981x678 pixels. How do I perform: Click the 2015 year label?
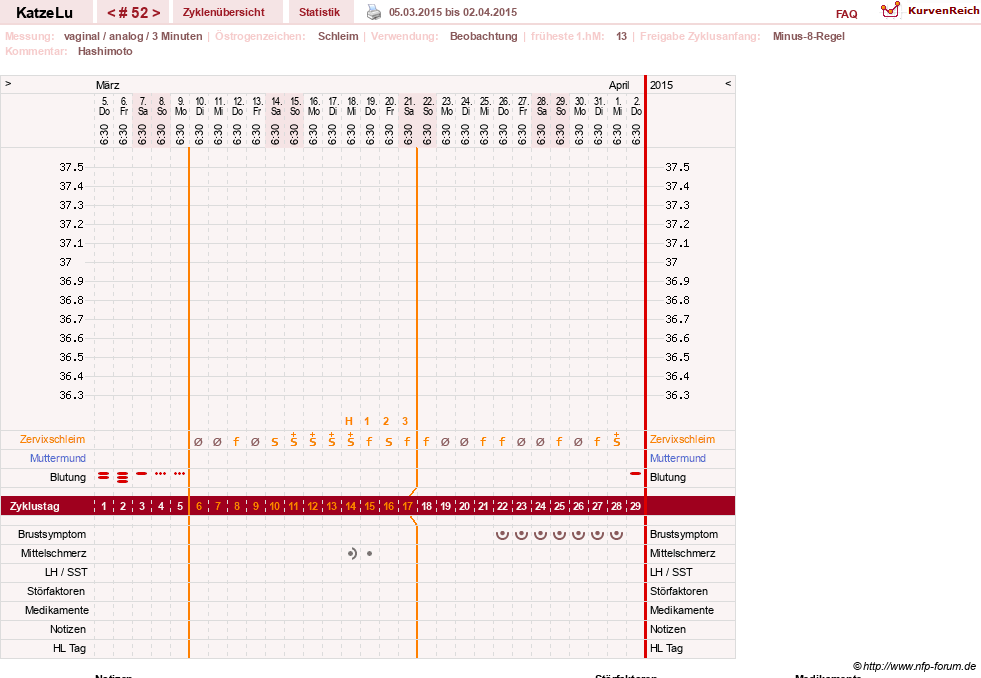(x=661, y=85)
